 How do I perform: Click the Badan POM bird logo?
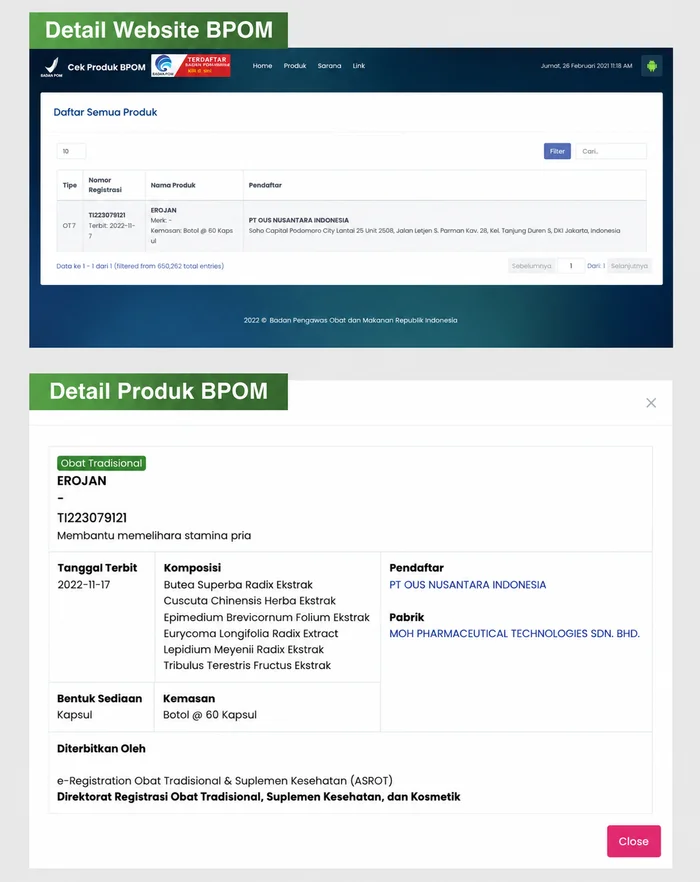coord(51,66)
